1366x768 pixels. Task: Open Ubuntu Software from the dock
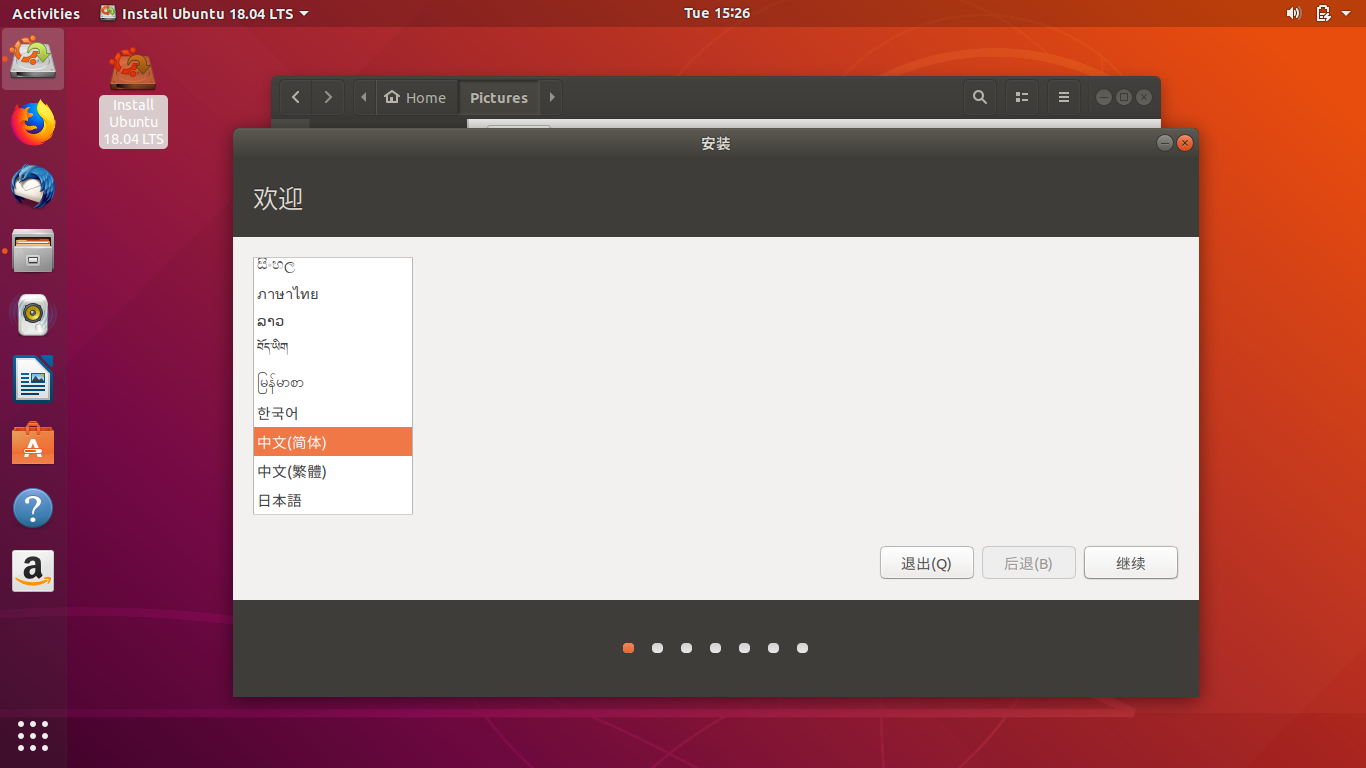click(33, 443)
